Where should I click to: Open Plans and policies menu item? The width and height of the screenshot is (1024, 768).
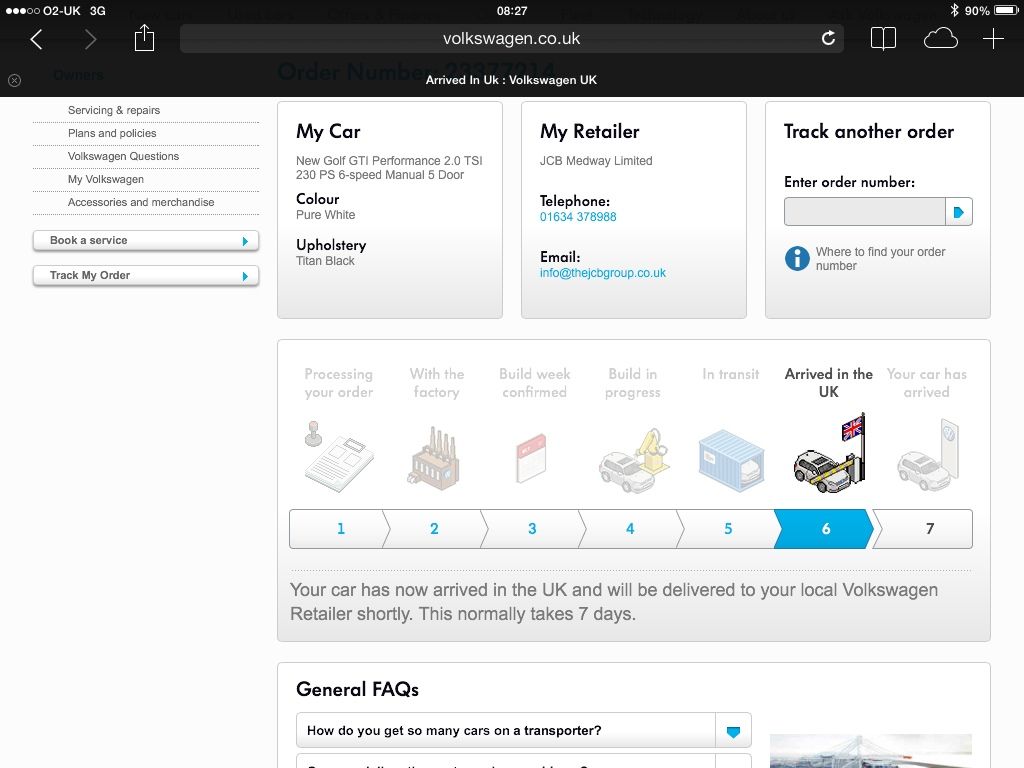point(112,133)
